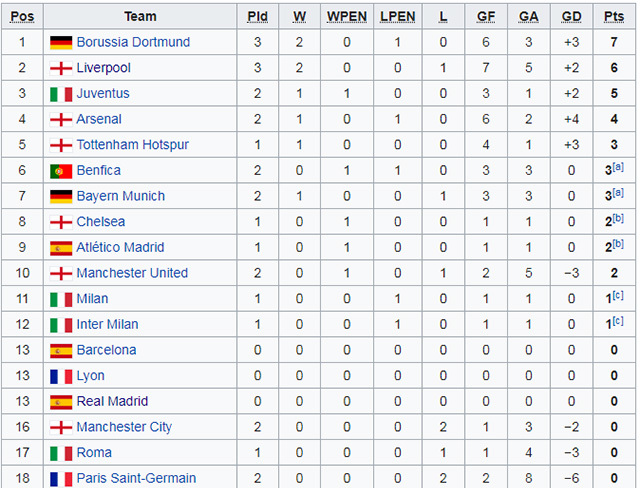Click footnote [b] next to Chelsea's points
Viewport: 640px width, 488px height.
coord(618,218)
